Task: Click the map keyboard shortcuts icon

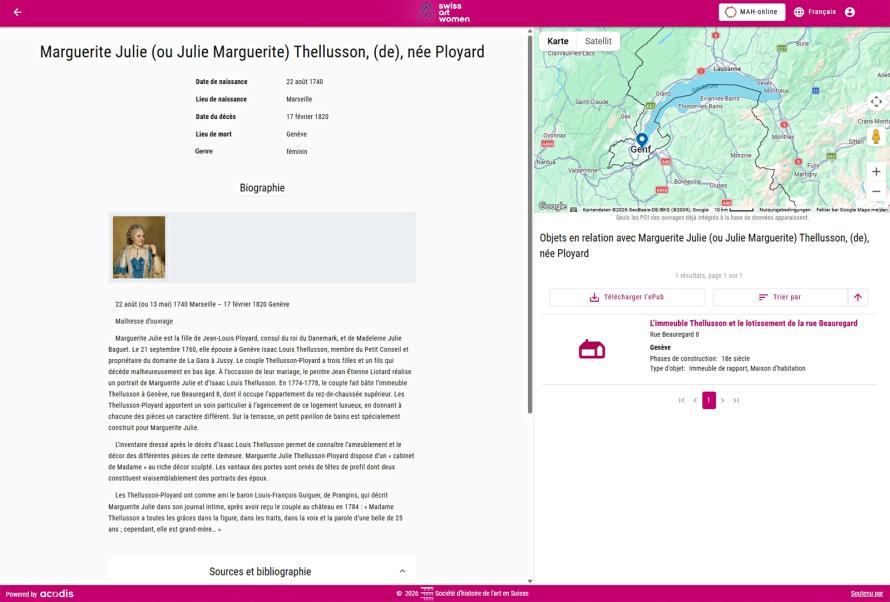Action: click(x=573, y=210)
